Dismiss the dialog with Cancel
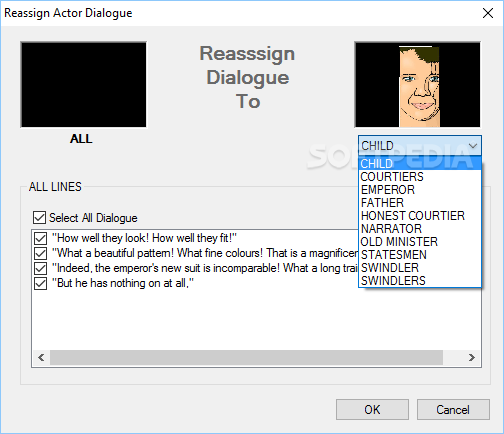 tap(453, 409)
